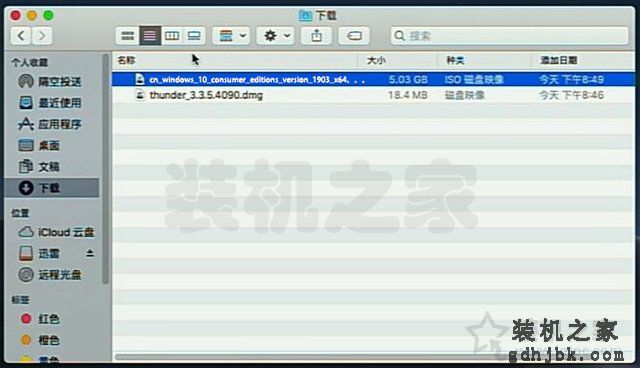Open 应用程序 (Applications) in sidebar

pos(51,124)
